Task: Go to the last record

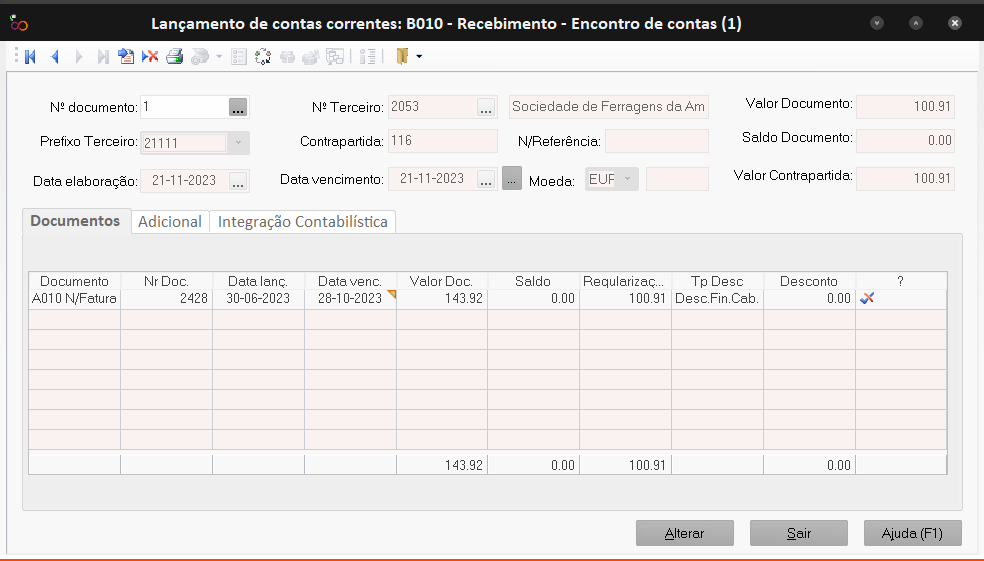Action: click(x=103, y=57)
